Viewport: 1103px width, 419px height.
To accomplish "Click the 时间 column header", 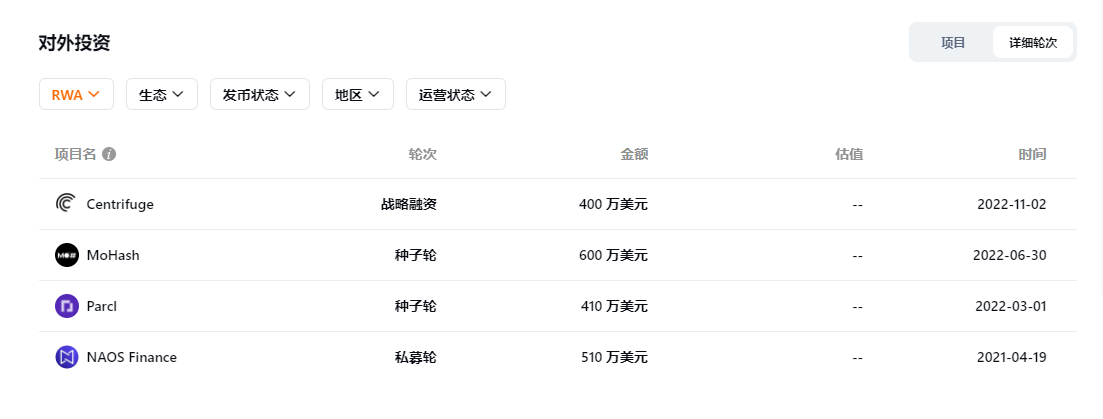I will (1032, 154).
